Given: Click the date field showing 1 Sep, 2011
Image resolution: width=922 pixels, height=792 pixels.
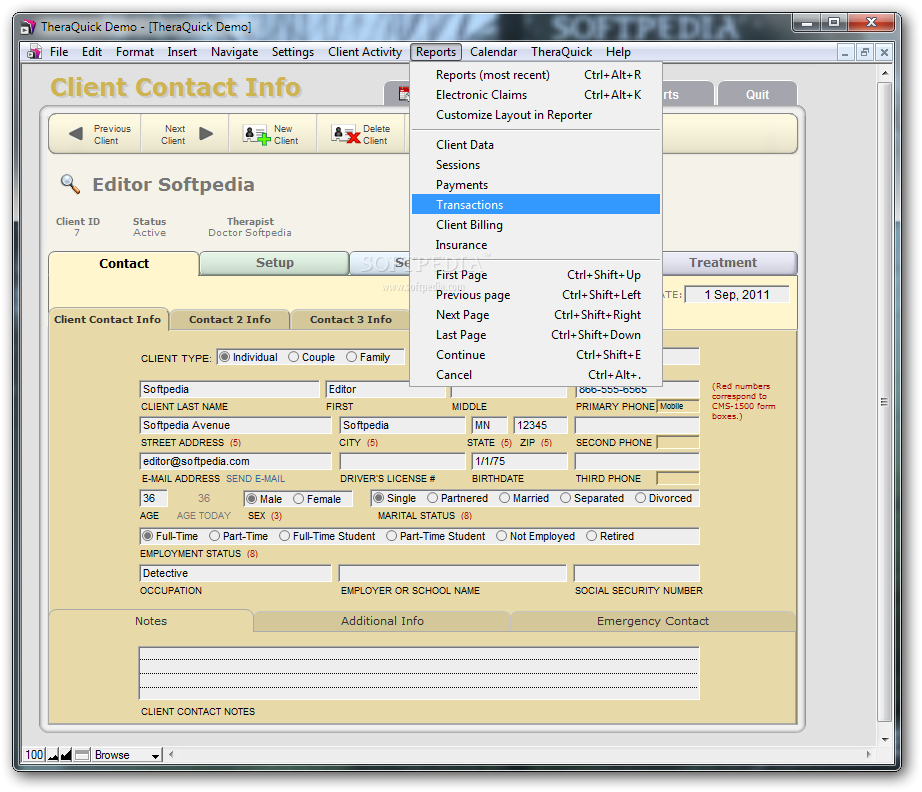Looking at the screenshot, I should [737, 295].
